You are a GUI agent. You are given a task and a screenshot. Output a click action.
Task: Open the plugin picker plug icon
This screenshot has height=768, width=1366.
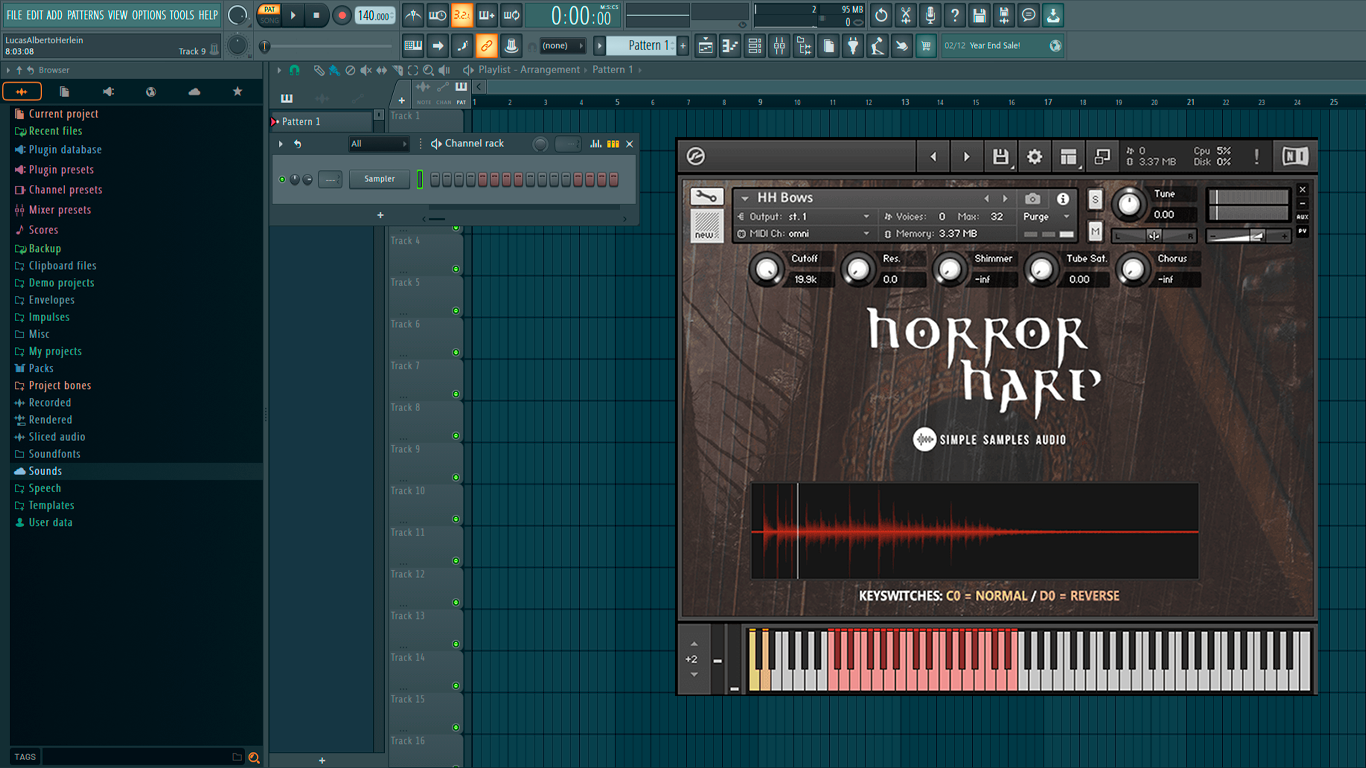(x=852, y=45)
